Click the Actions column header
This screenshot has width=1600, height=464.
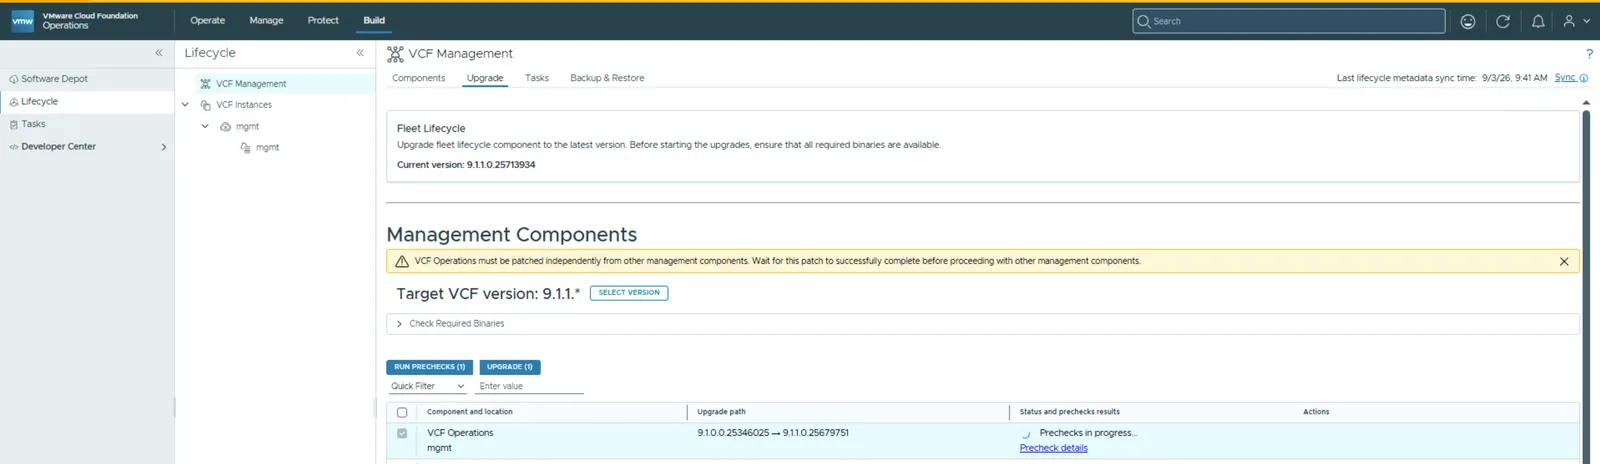coord(1316,412)
